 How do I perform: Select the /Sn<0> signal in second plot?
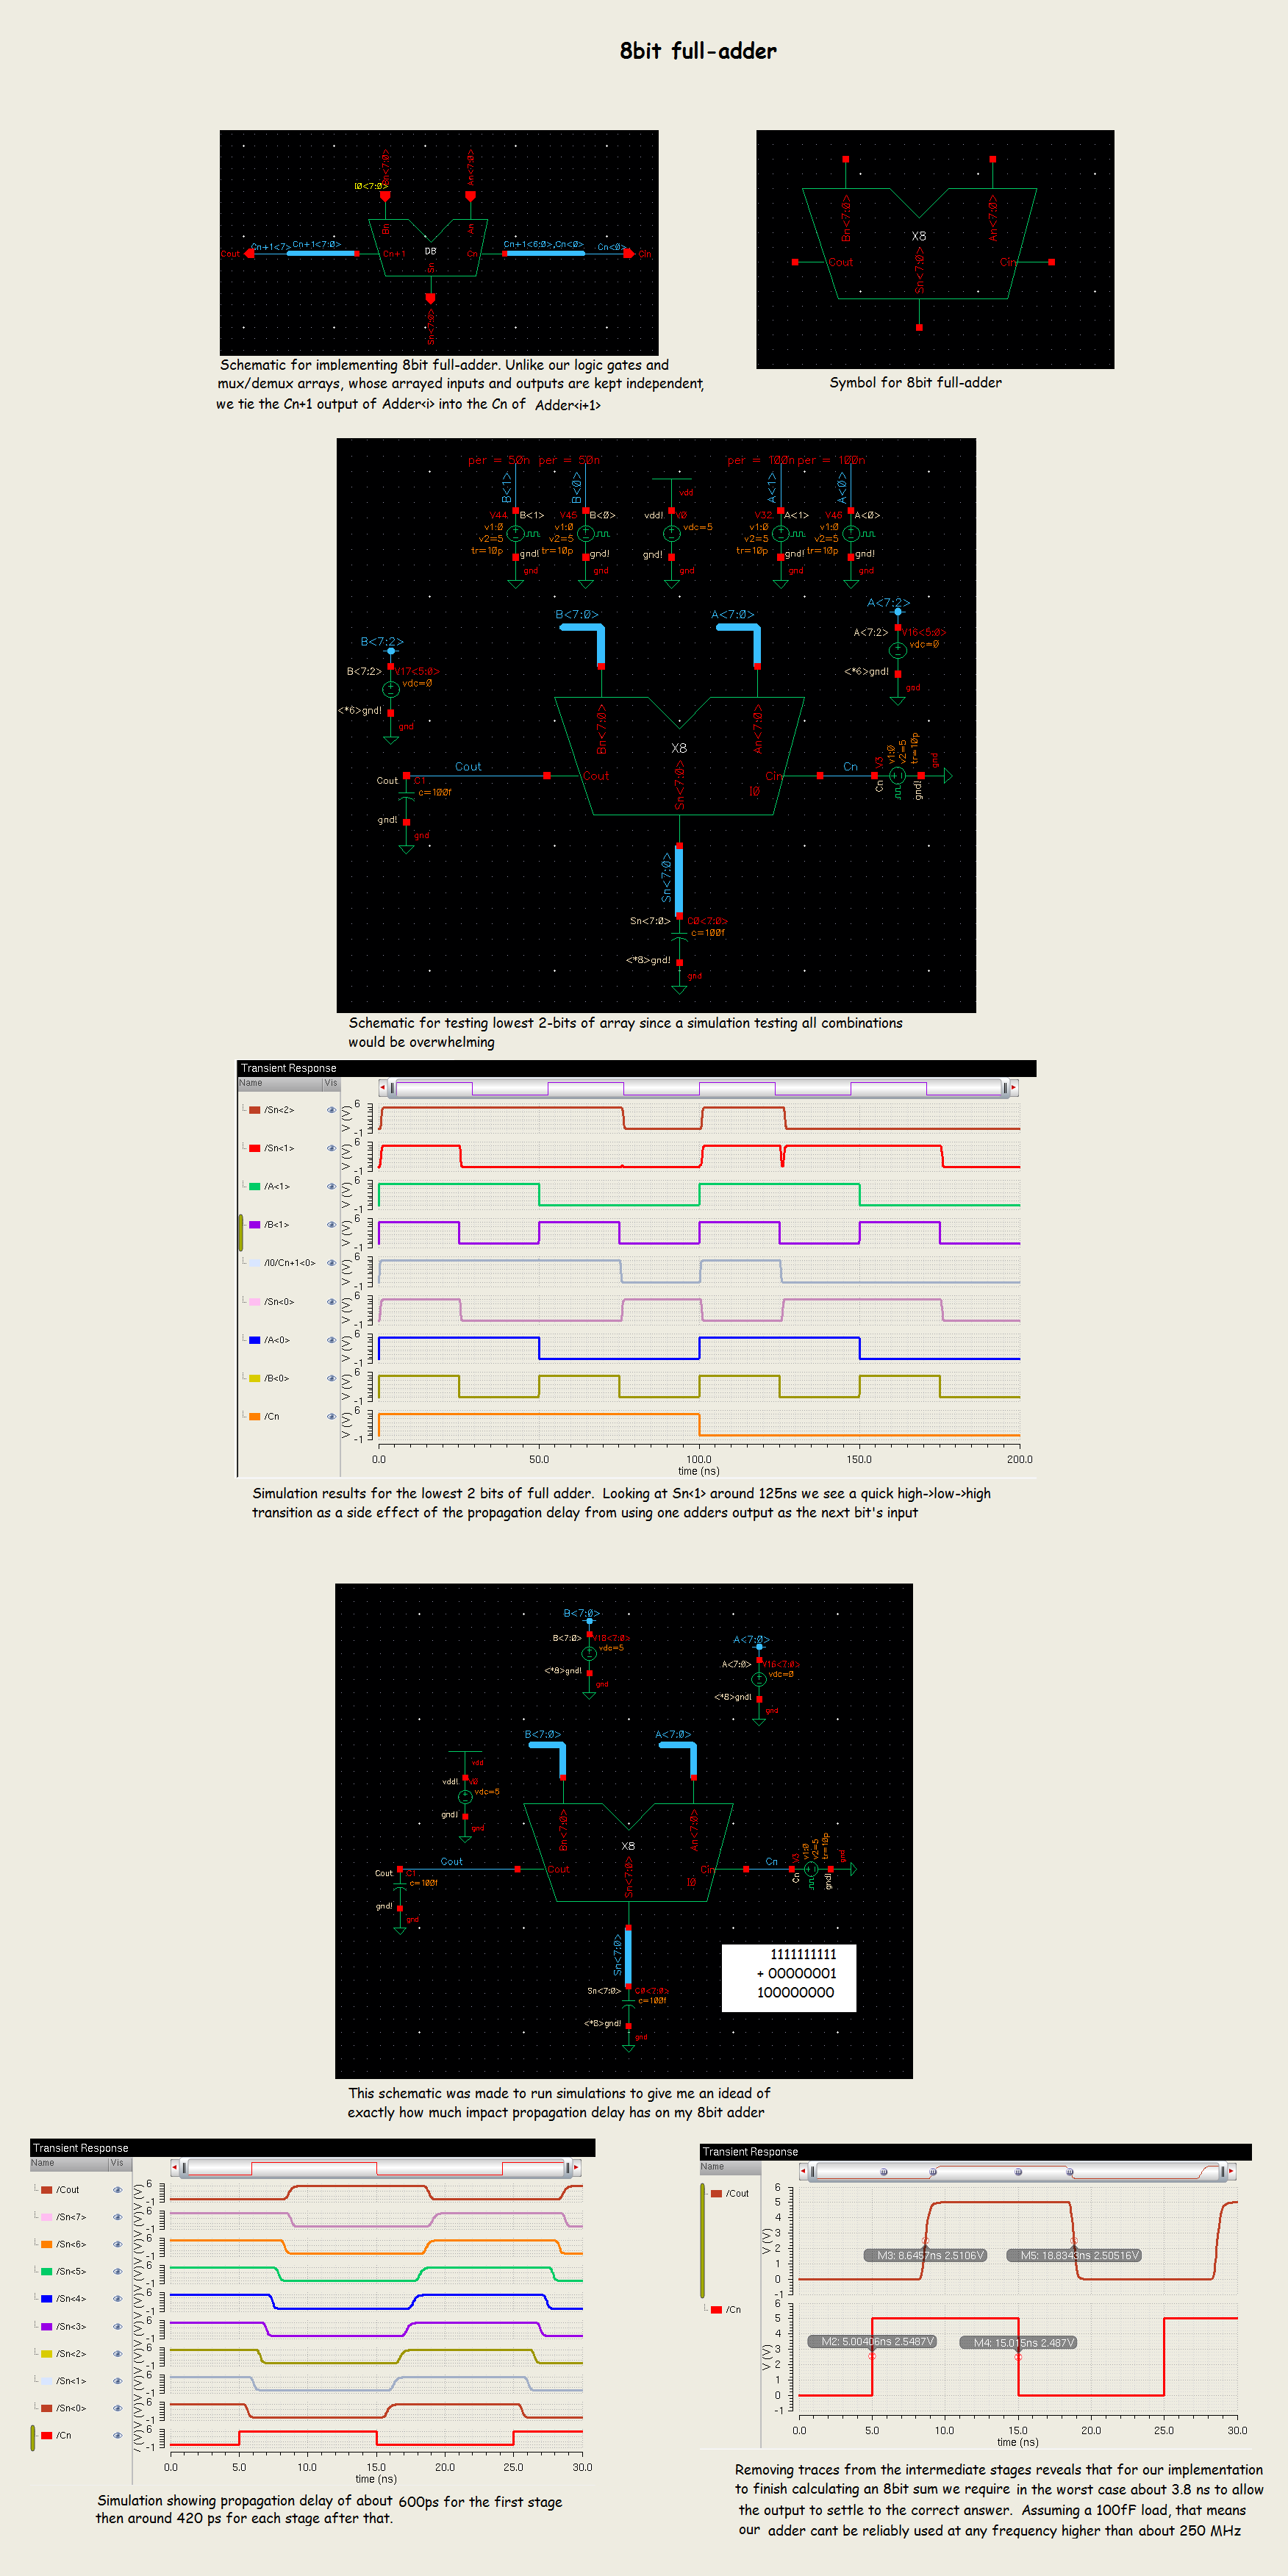[71, 2408]
